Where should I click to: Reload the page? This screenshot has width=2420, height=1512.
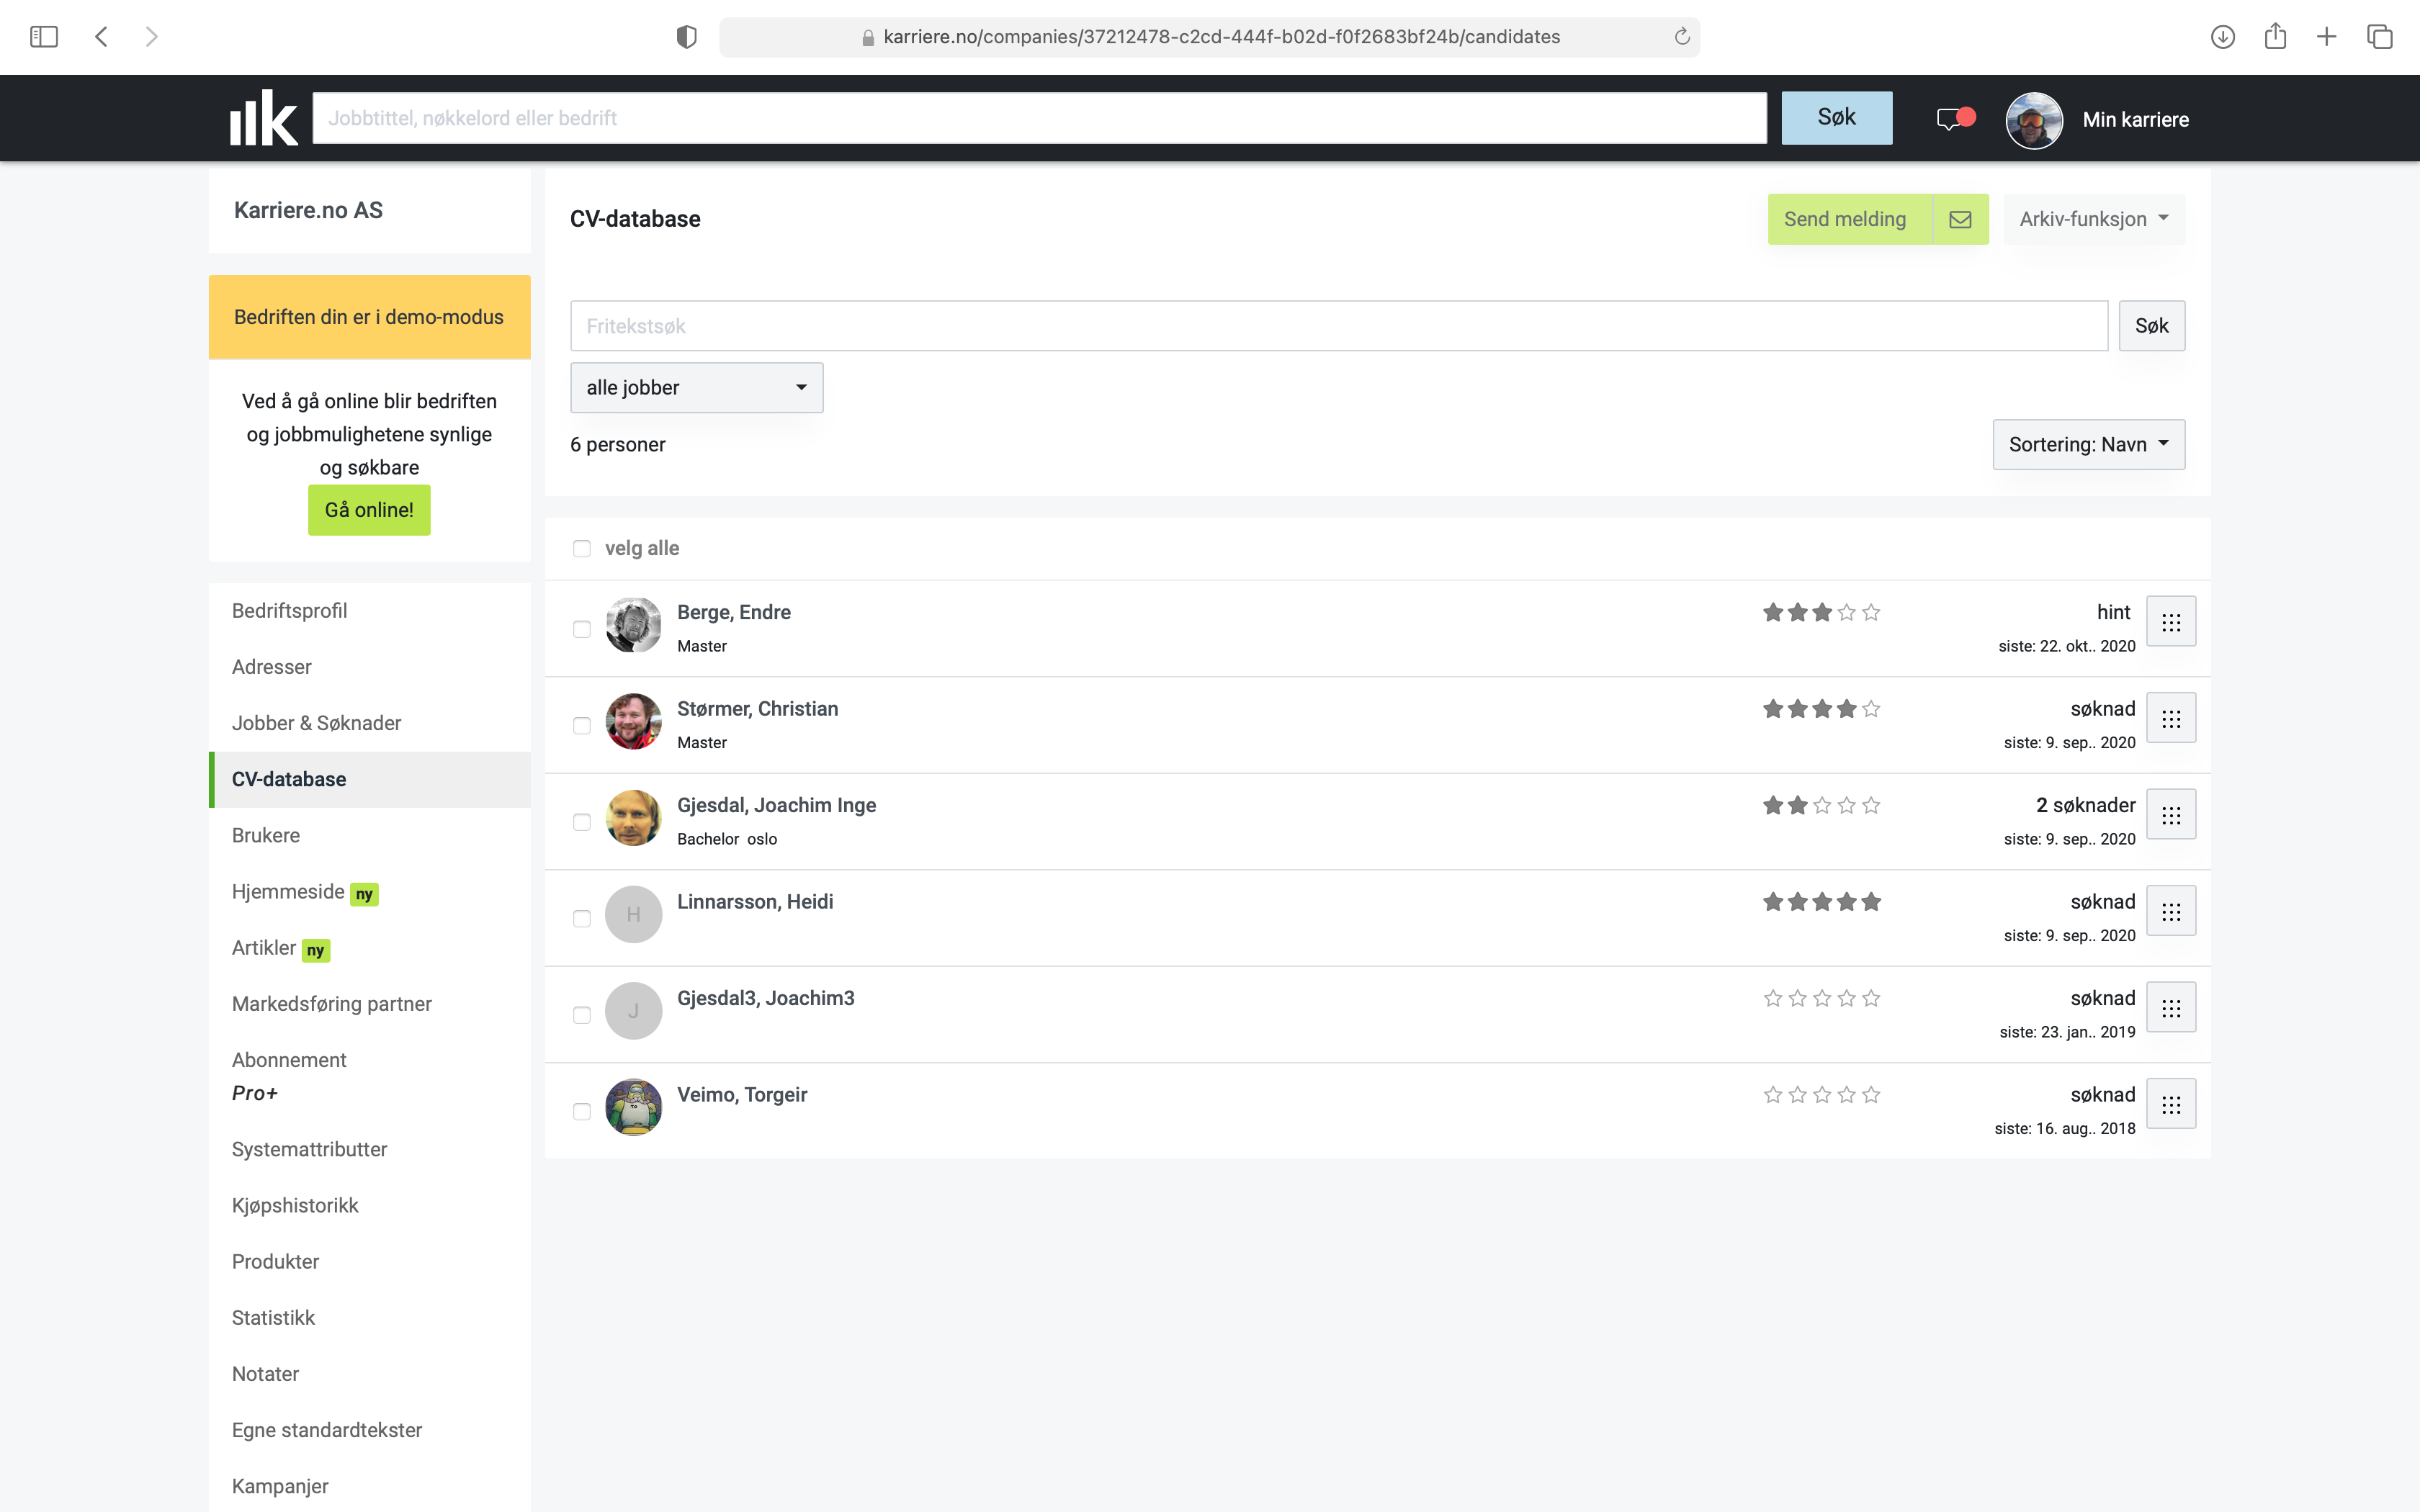click(1682, 37)
